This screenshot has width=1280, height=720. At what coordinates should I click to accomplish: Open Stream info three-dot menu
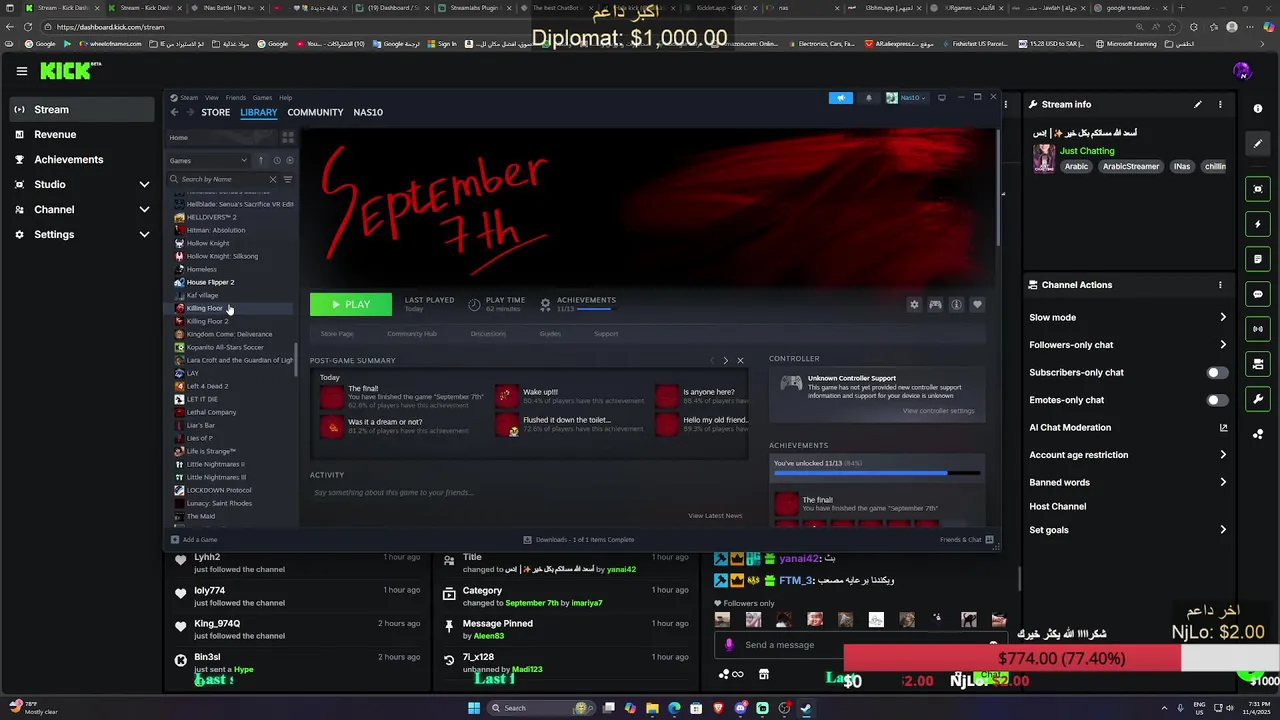(x=1220, y=104)
